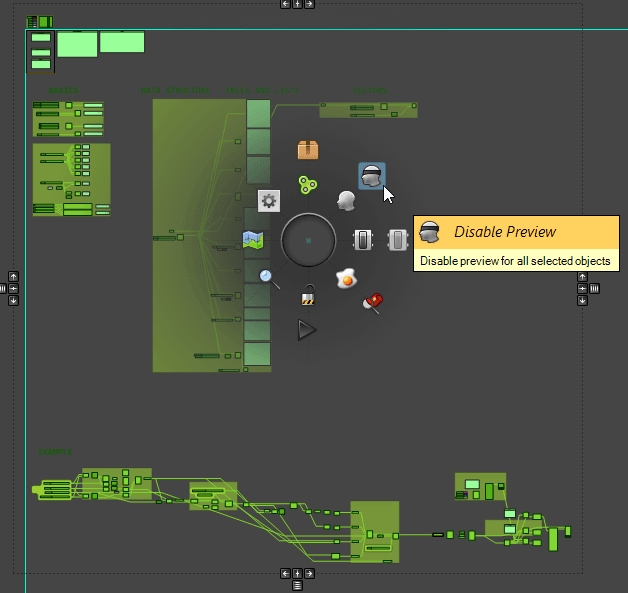628x593 pixels.
Task: Open Preferences via the gear icon
Action: click(x=269, y=201)
